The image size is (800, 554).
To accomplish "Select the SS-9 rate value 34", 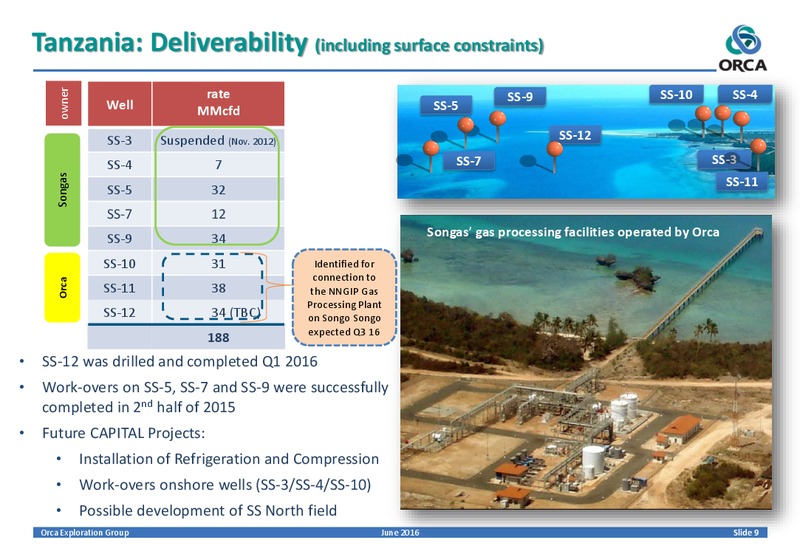I will pyautogui.click(x=218, y=239).
